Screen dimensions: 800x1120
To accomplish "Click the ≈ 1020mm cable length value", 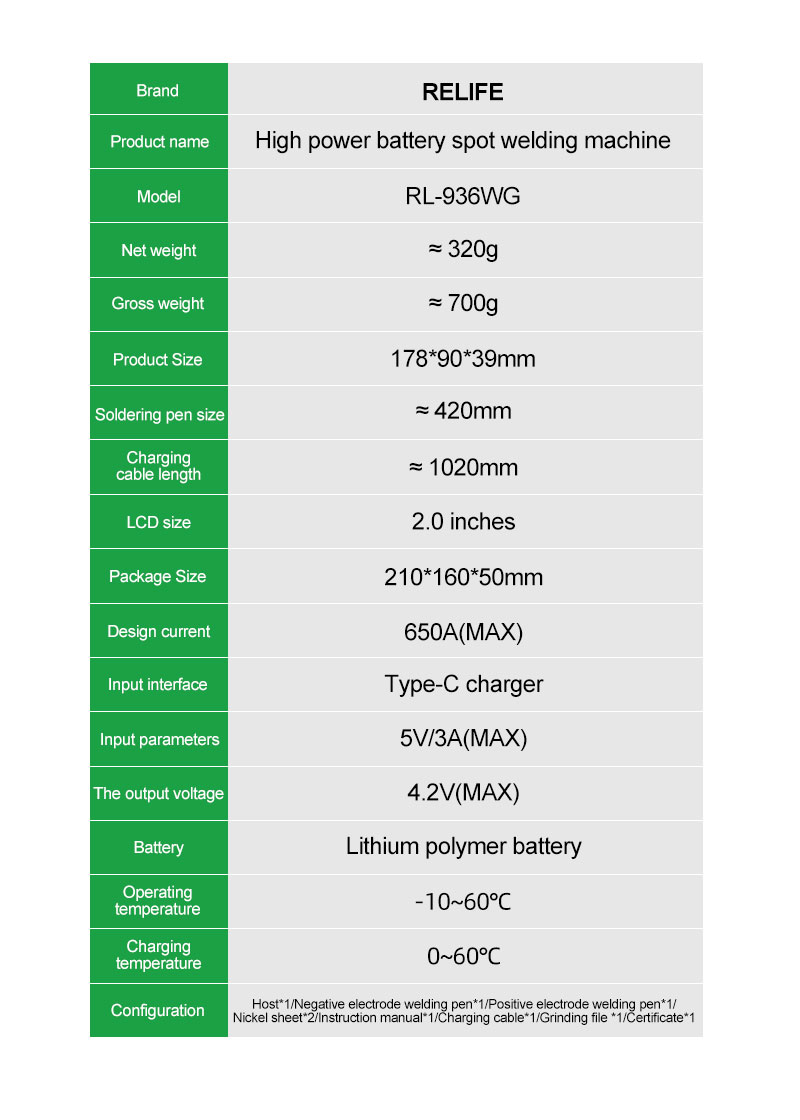I will [x=462, y=467].
